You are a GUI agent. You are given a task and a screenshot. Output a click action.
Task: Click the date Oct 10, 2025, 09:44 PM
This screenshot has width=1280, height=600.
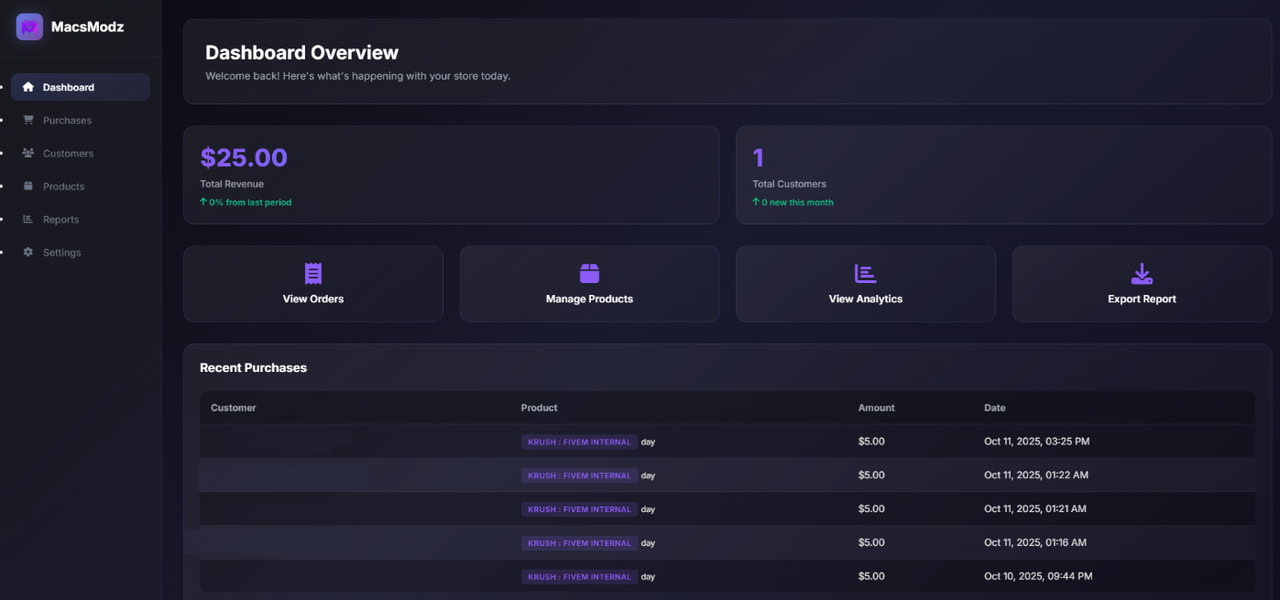point(1038,576)
